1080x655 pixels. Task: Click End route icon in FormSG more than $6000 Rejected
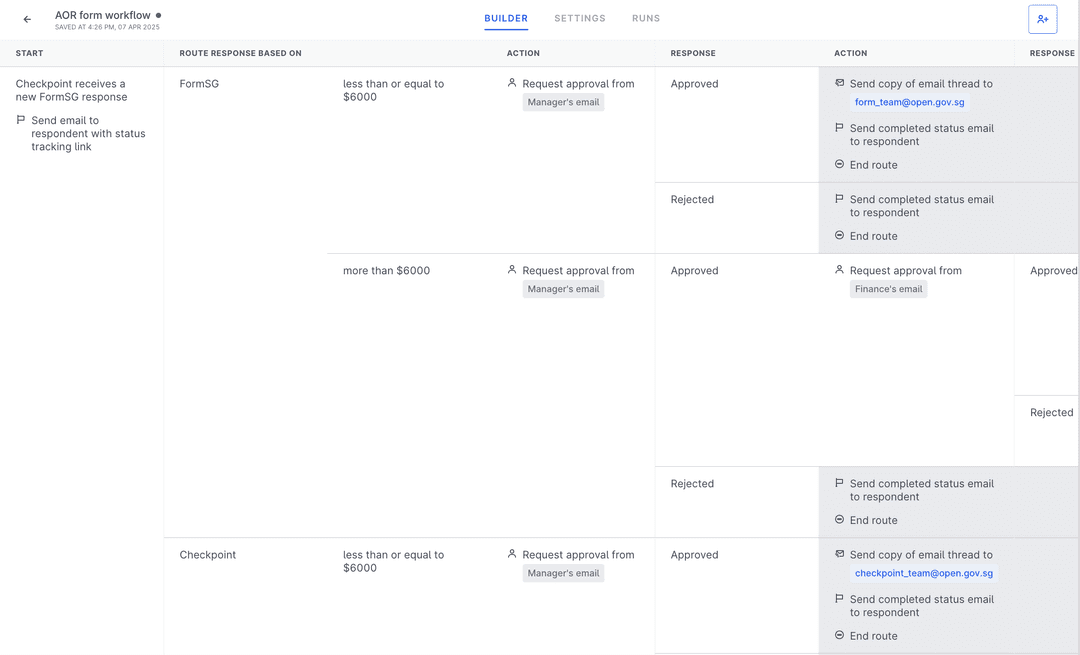pos(839,519)
